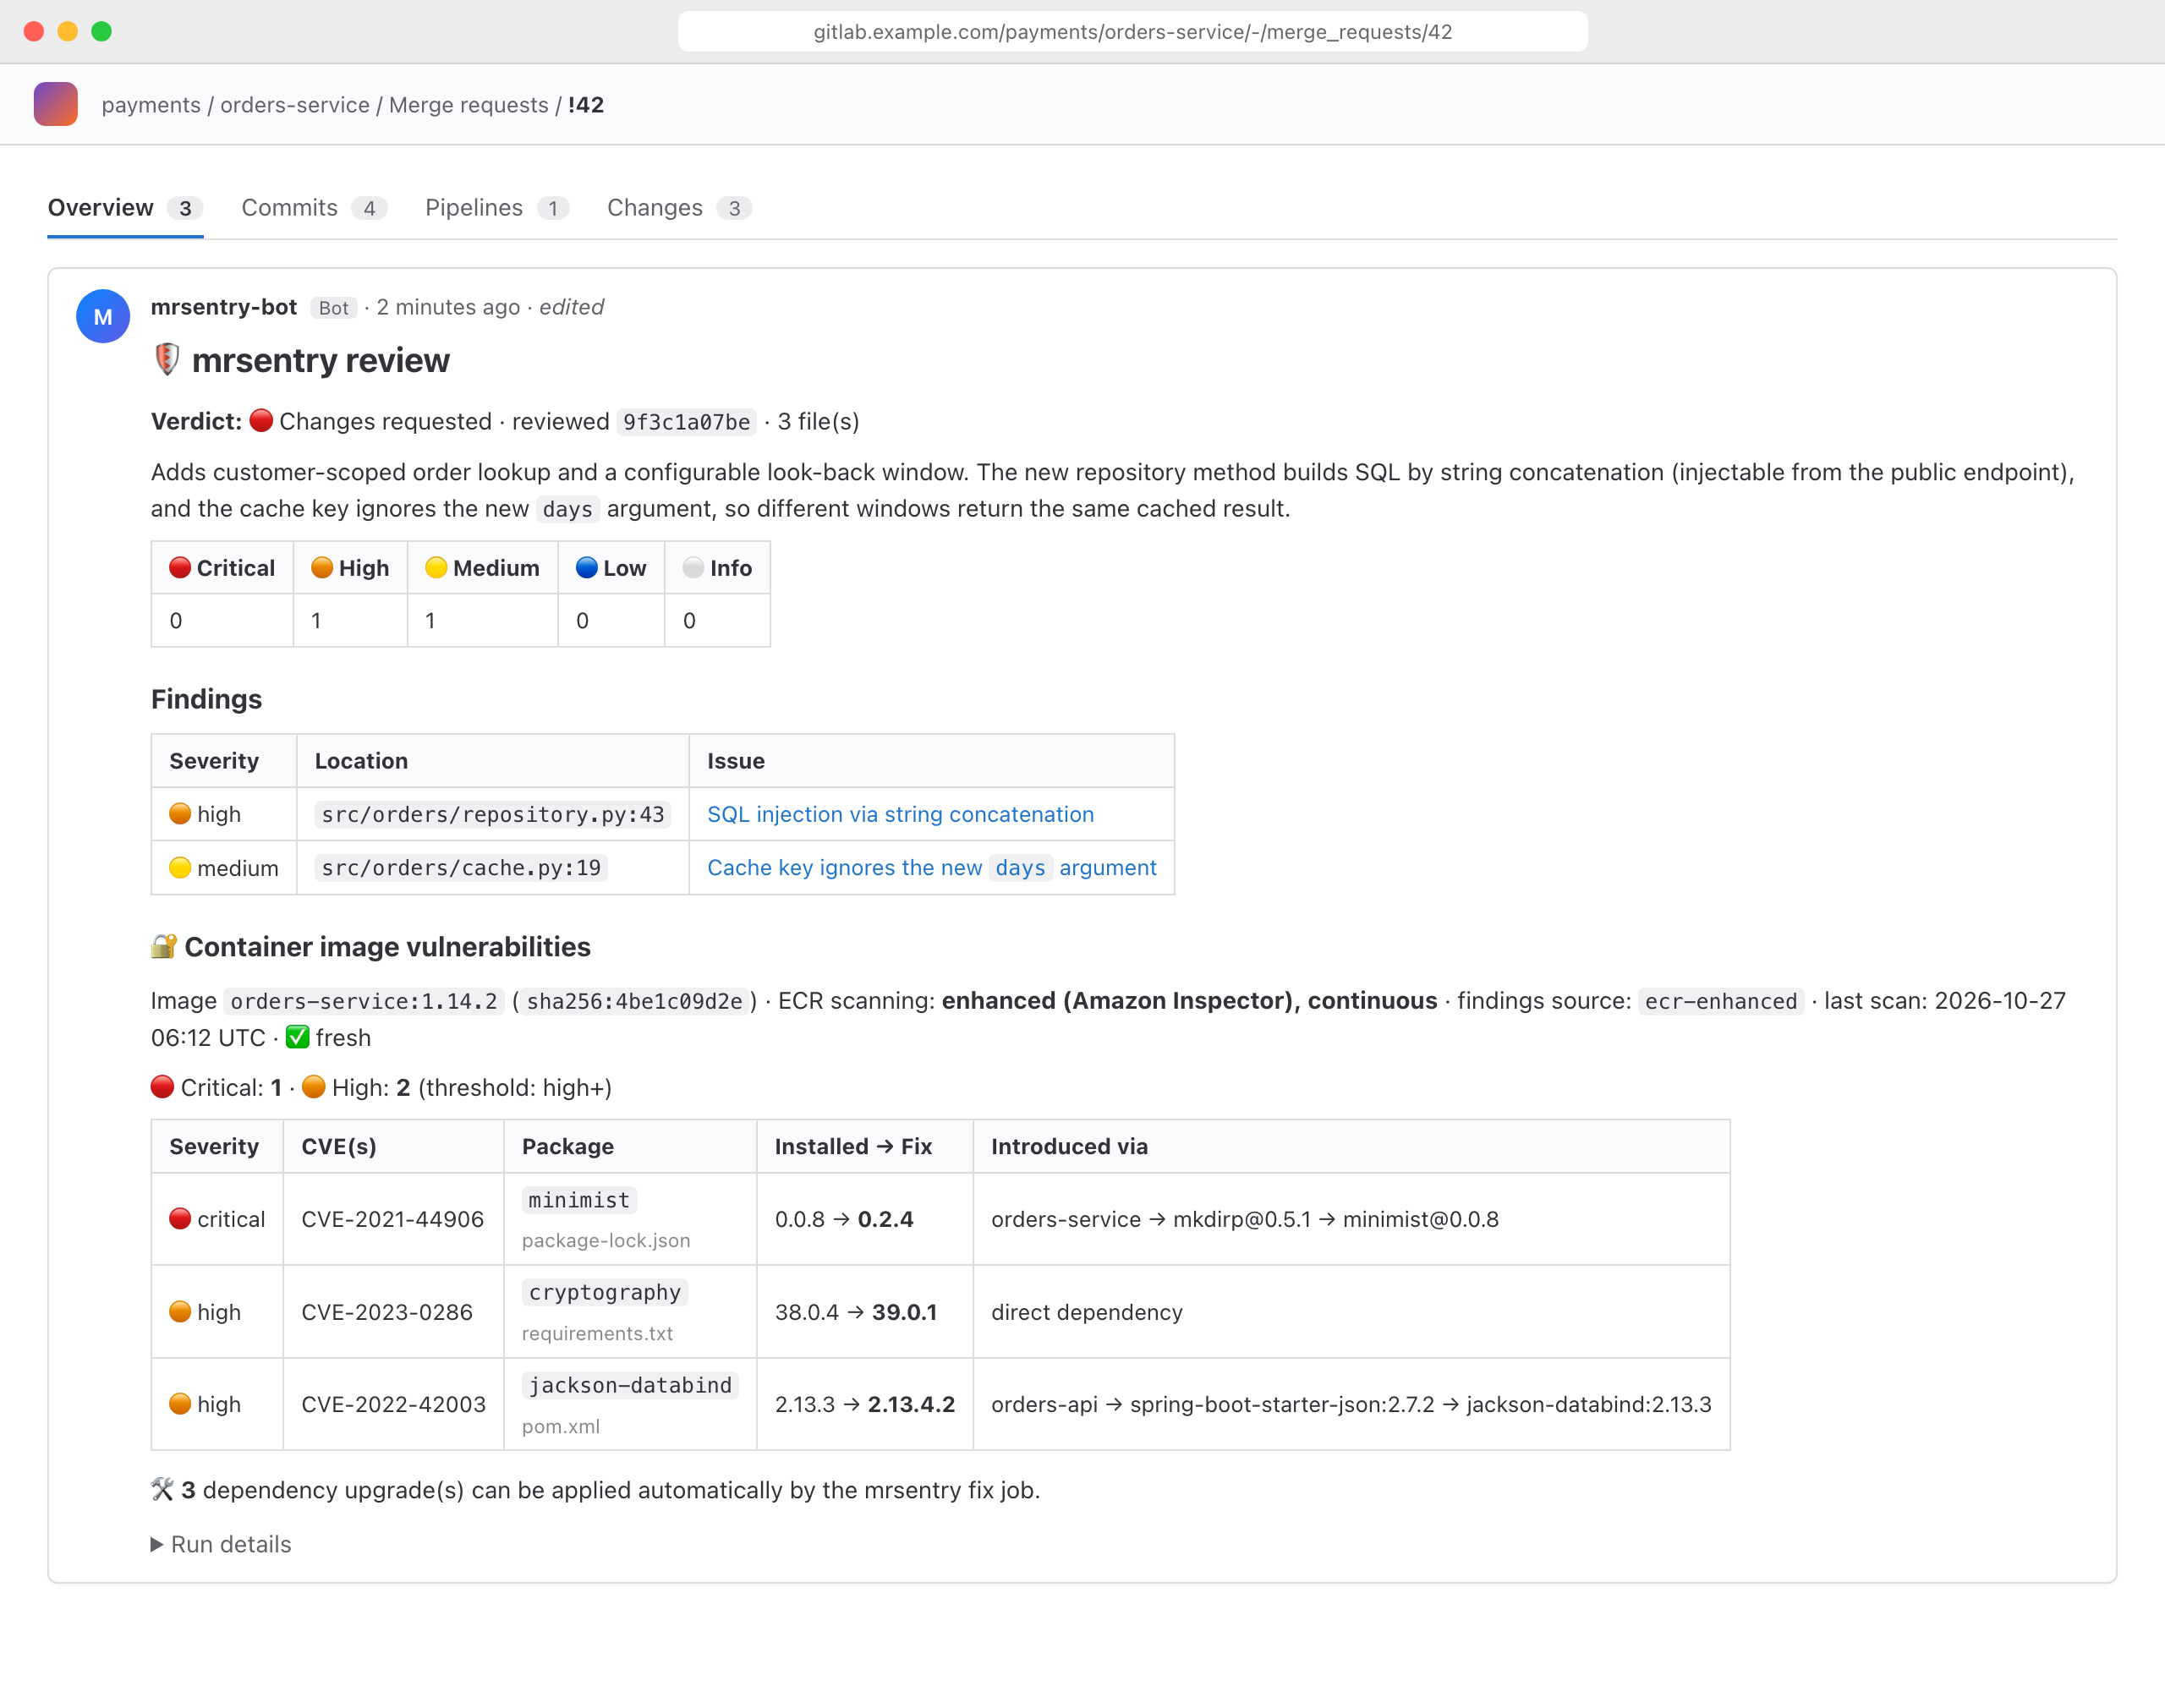Image resolution: width=2165 pixels, height=1708 pixels.
Task: Open the Changes tab
Action: pyautogui.click(x=679, y=208)
